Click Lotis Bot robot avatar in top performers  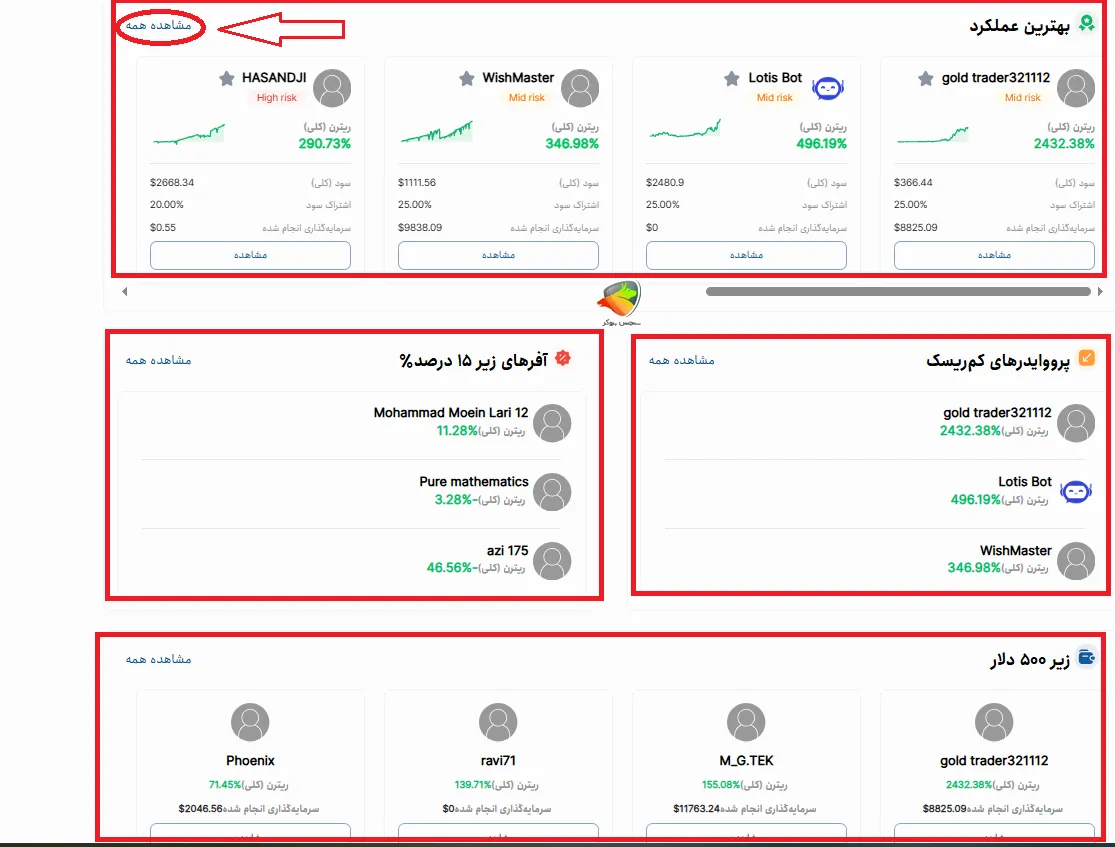pos(828,89)
